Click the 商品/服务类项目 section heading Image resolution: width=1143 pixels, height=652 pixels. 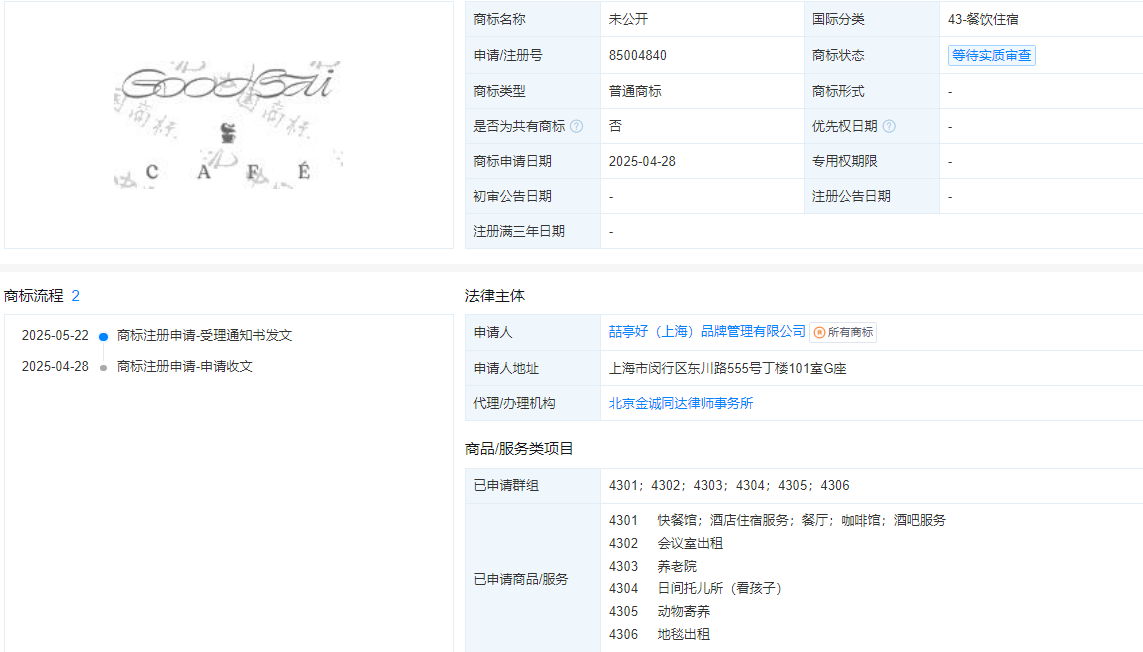click(519, 449)
